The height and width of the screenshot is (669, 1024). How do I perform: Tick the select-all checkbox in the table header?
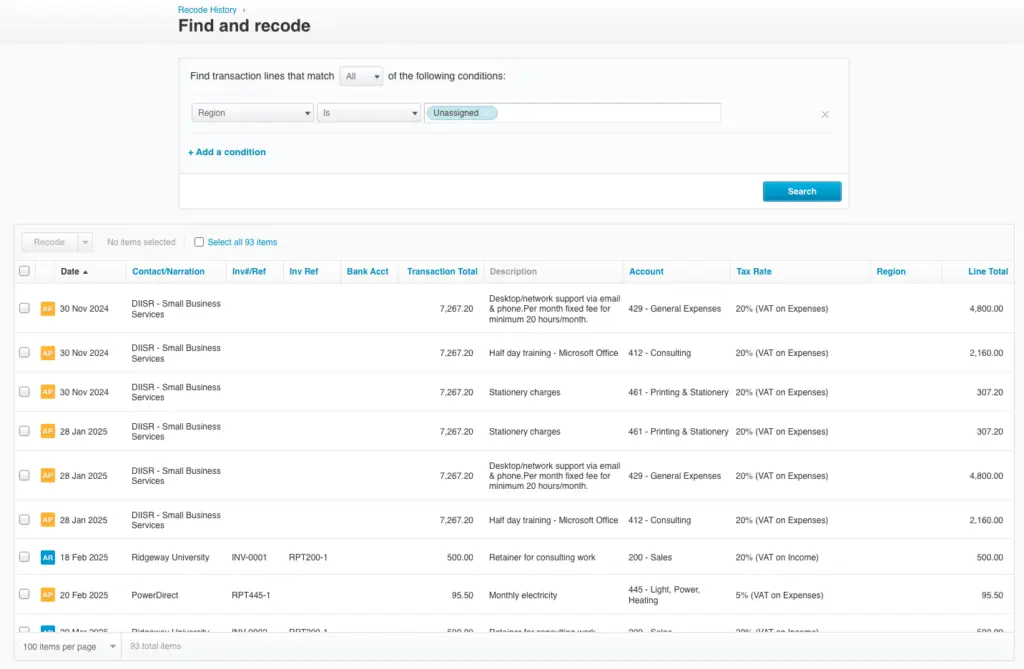(24, 271)
